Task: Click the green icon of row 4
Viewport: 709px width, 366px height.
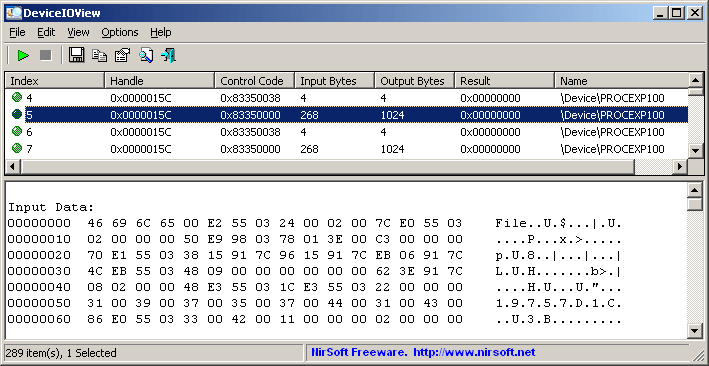Action: [x=17, y=97]
